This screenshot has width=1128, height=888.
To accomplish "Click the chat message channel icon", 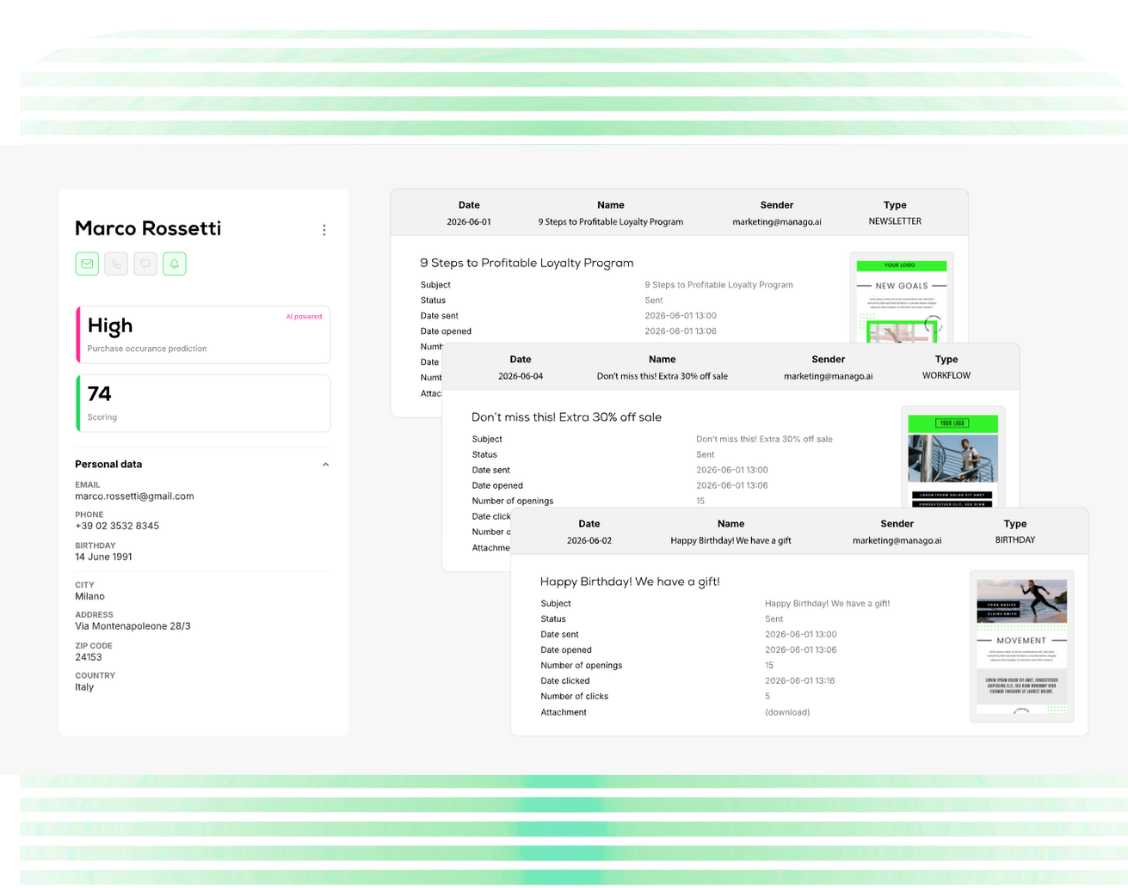I will pos(145,264).
